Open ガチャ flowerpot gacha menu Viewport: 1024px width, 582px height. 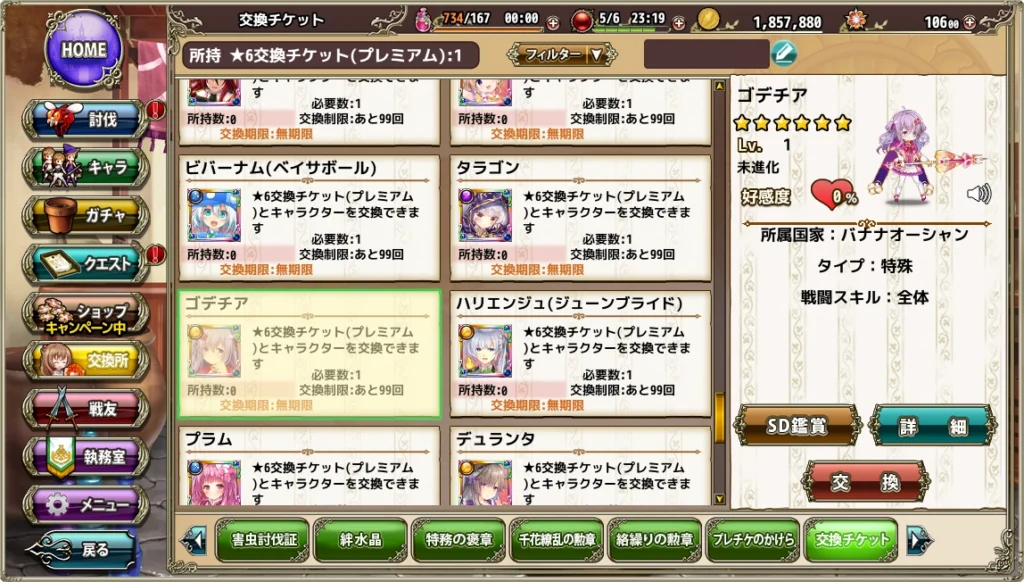point(86,216)
